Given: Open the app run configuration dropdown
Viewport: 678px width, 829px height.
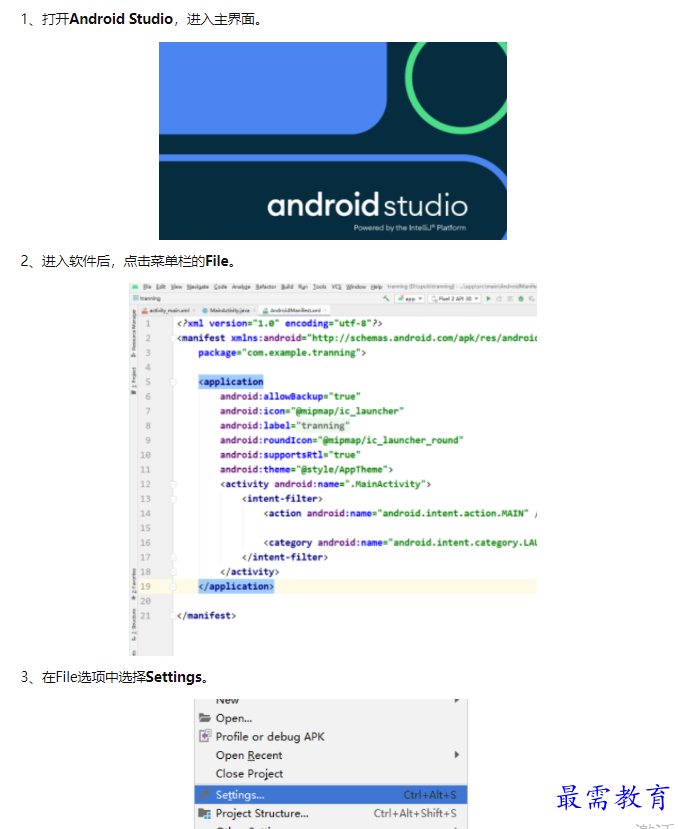Looking at the screenshot, I should (x=410, y=299).
